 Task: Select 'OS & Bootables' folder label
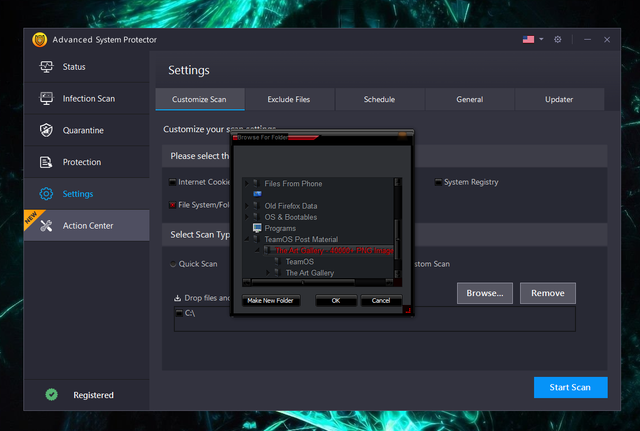[x=291, y=217]
